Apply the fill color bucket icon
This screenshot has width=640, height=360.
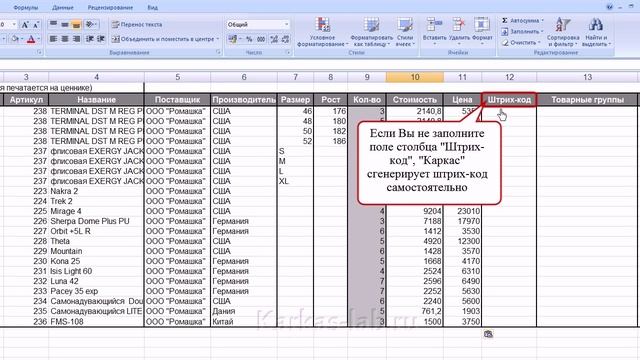pyautogui.click(x=15, y=39)
